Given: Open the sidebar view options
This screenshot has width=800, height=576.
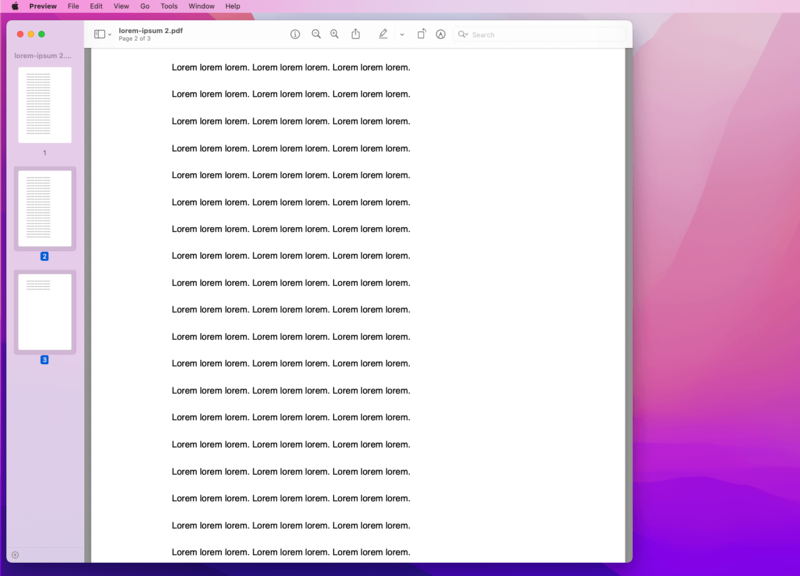Looking at the screenshot, I should [98, 33].
